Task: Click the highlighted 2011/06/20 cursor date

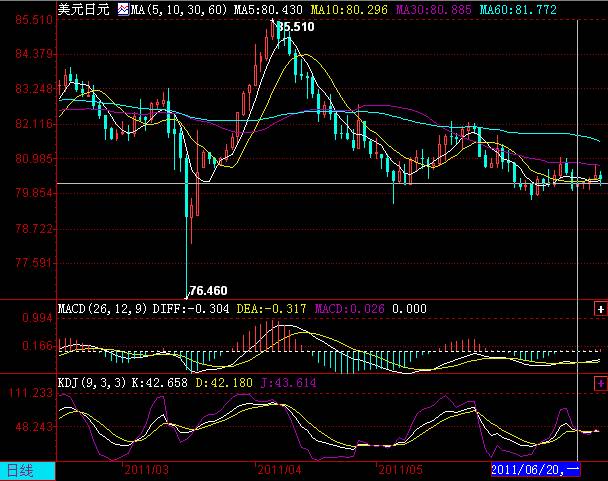Action: (535, 470)
